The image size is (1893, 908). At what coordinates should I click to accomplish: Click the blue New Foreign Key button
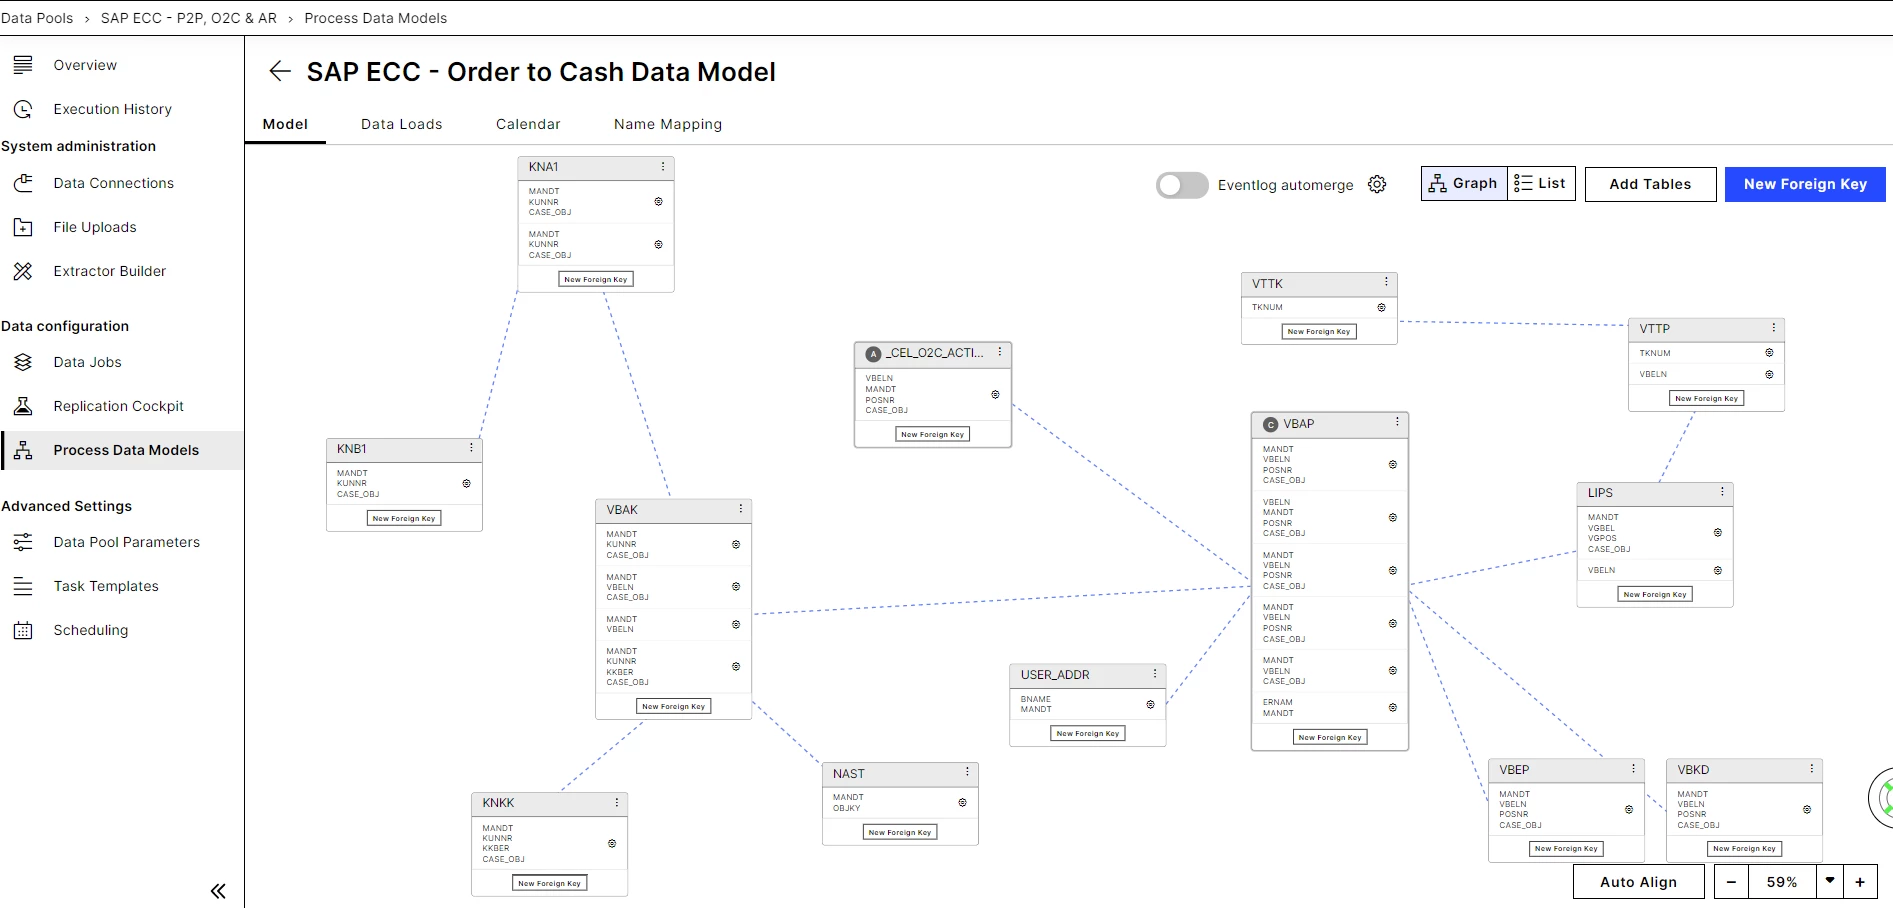tap(1805, 184)
